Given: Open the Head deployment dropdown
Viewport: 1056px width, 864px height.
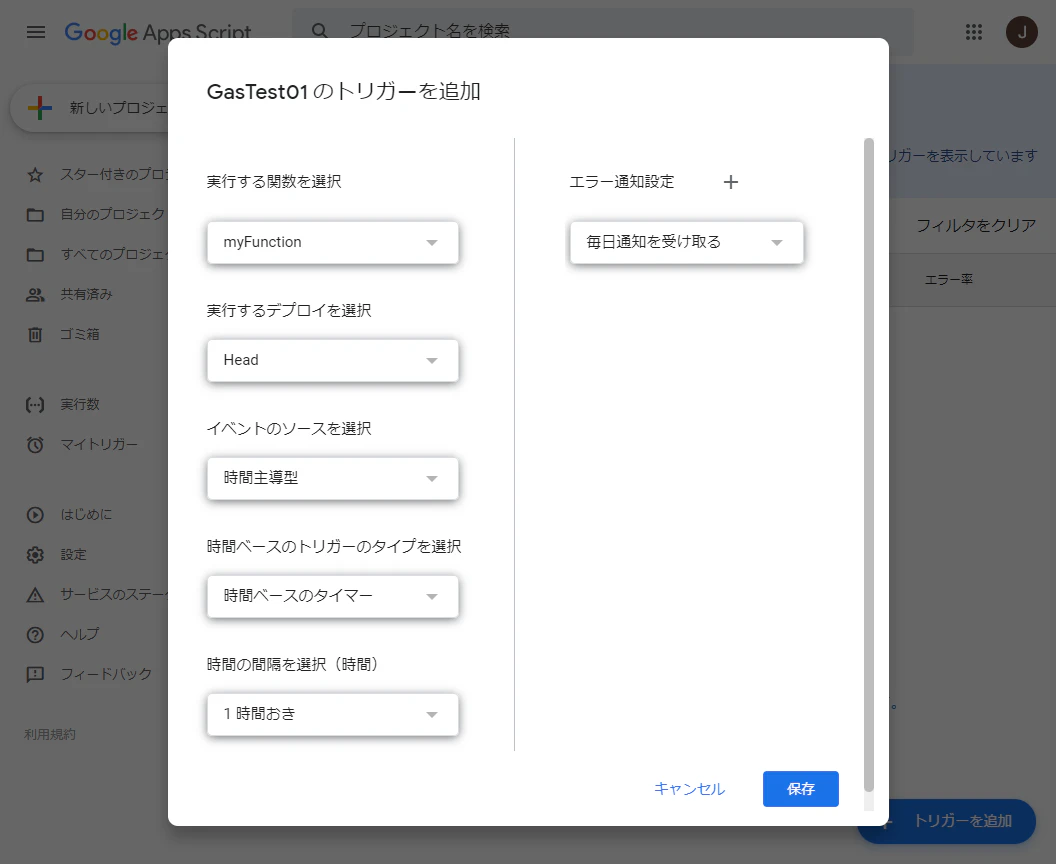Looking at the screenshot, I should click(x=333, y=360).
